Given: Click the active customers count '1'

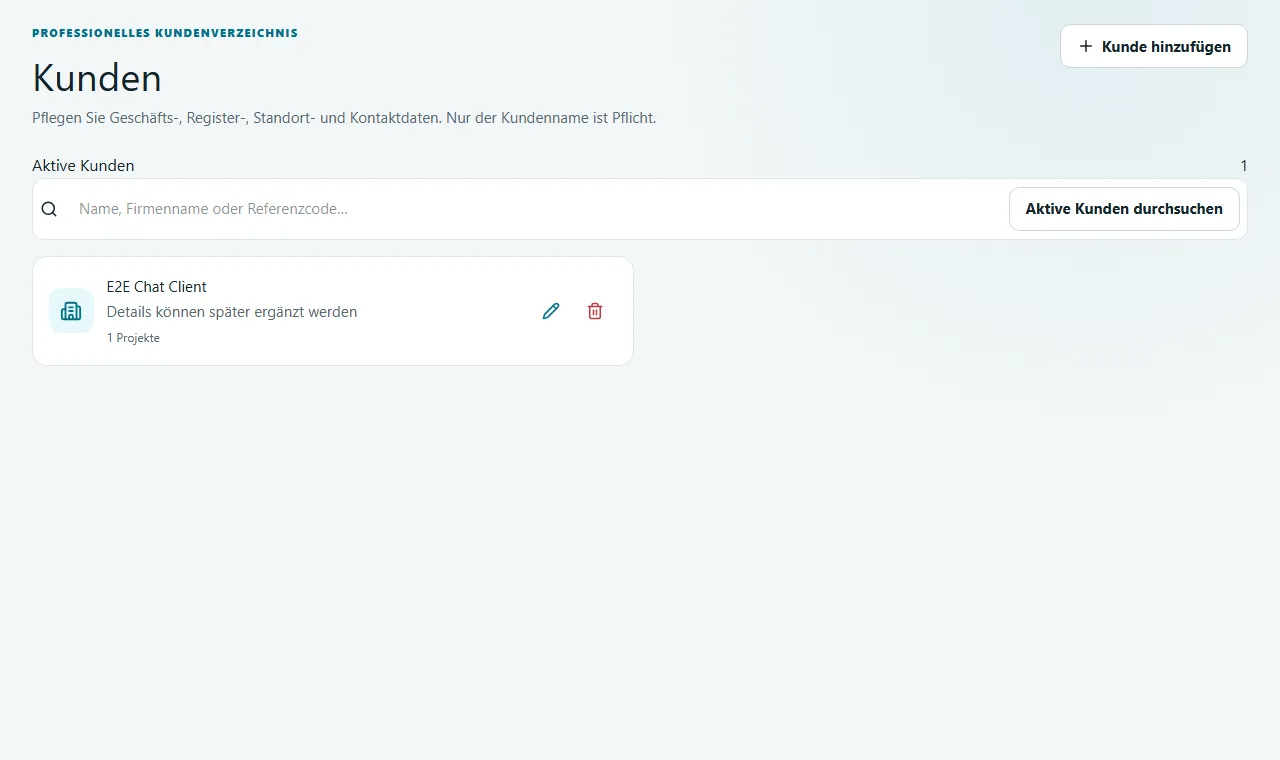Looking at the screenshot, I should coord(1244,166).
